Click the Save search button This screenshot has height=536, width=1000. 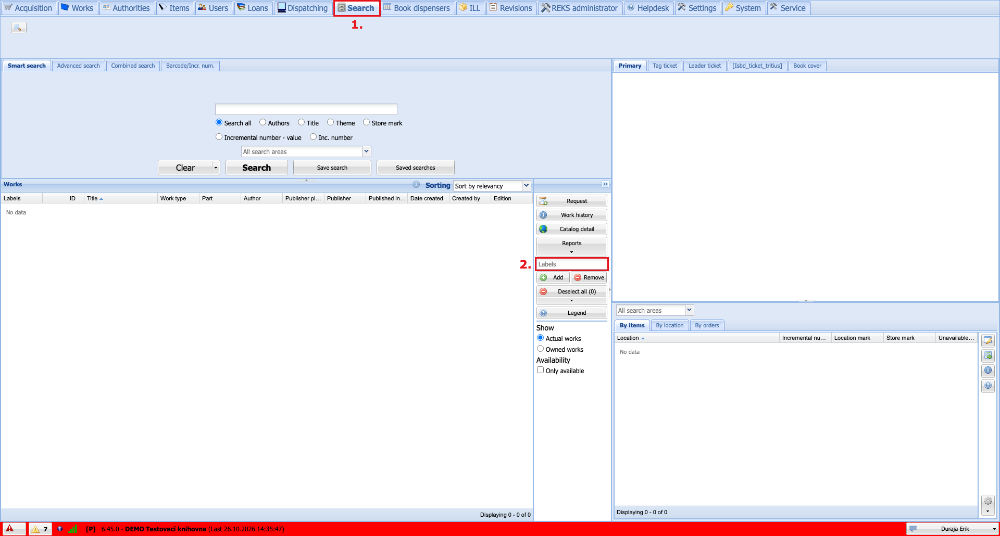click(x=332, y=168)
